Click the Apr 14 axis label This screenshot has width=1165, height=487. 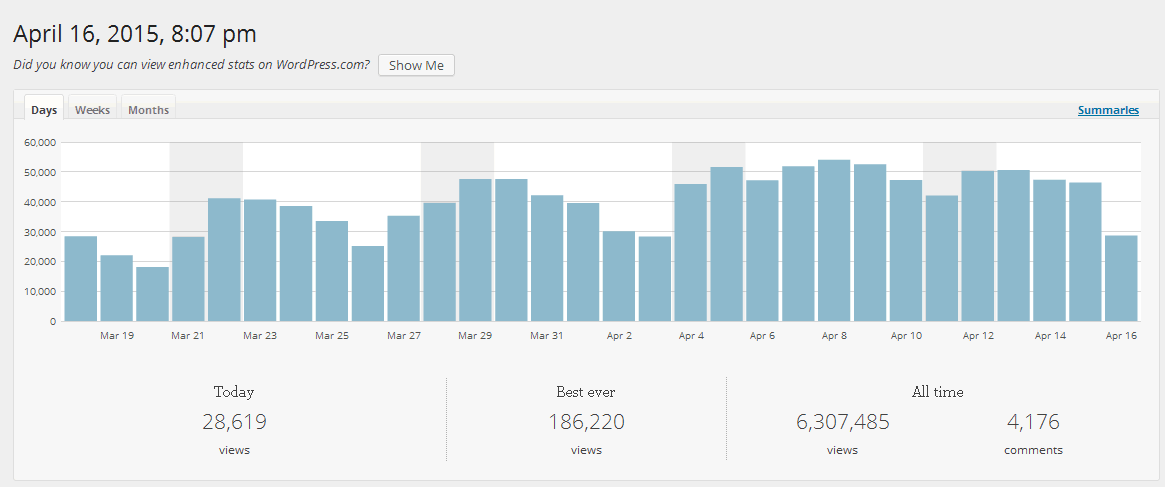click(x=1050, y=336)
